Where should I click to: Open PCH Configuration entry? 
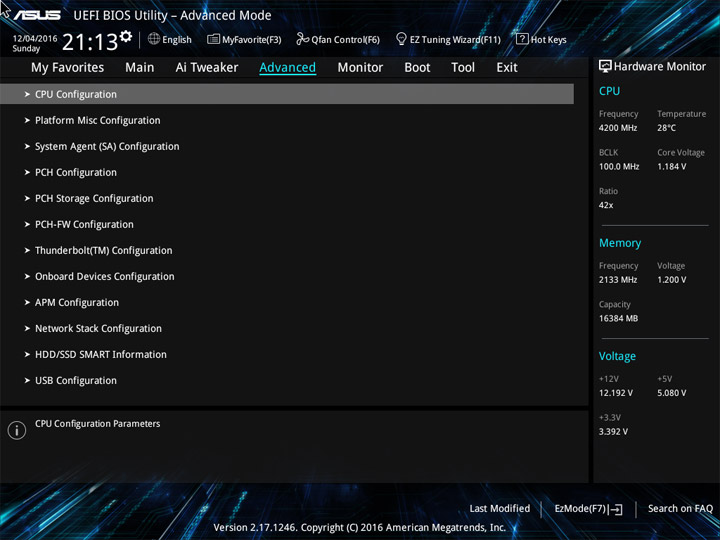click(x=76, y=172)
